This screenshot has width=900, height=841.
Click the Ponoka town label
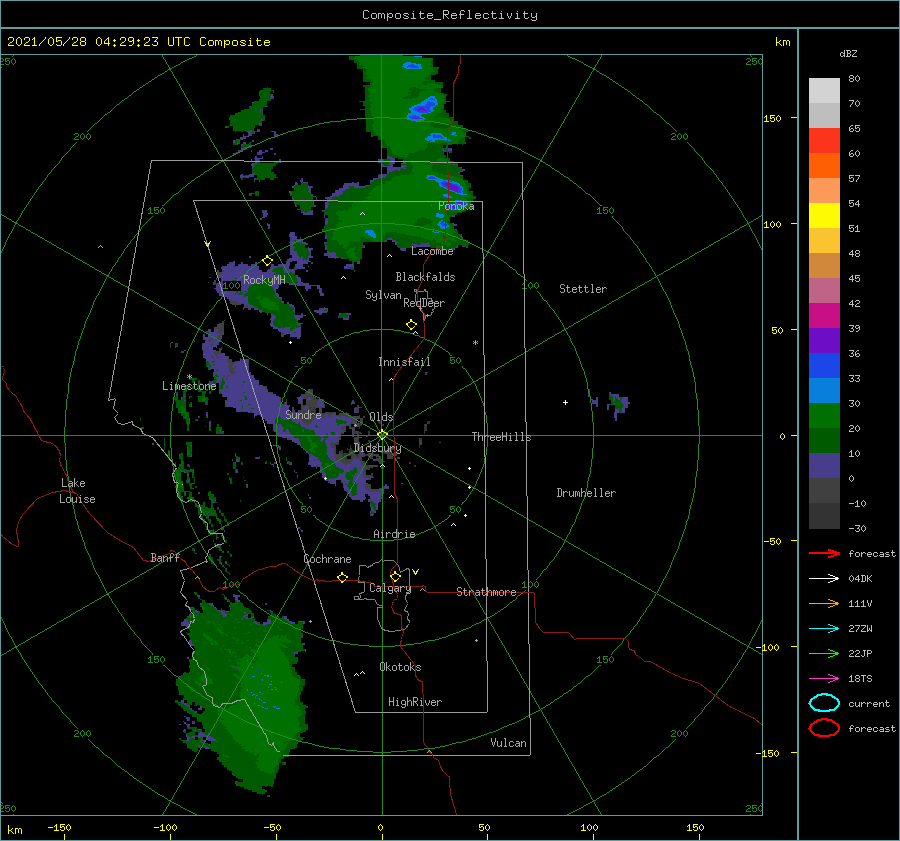[456, 206]
